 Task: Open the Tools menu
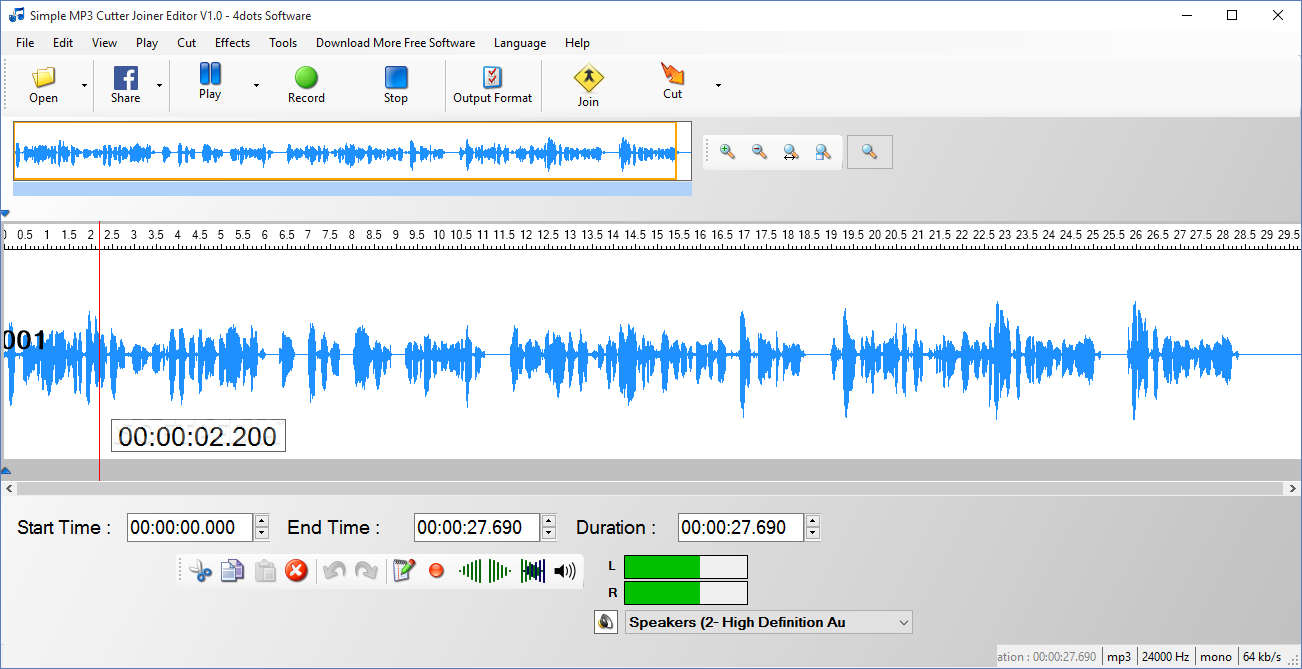(x=283, y=43)
